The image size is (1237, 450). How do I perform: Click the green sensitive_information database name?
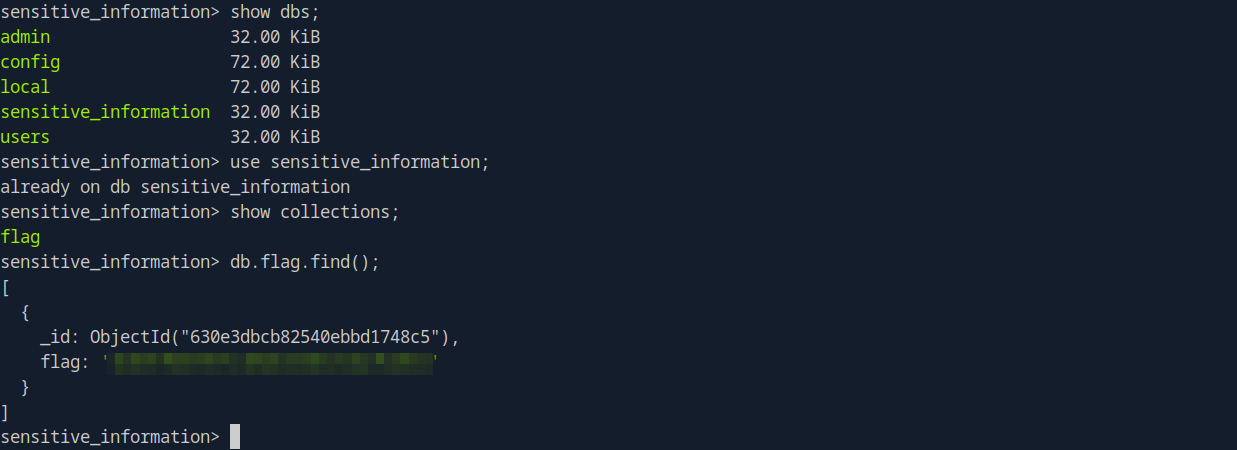coord(105,112)
